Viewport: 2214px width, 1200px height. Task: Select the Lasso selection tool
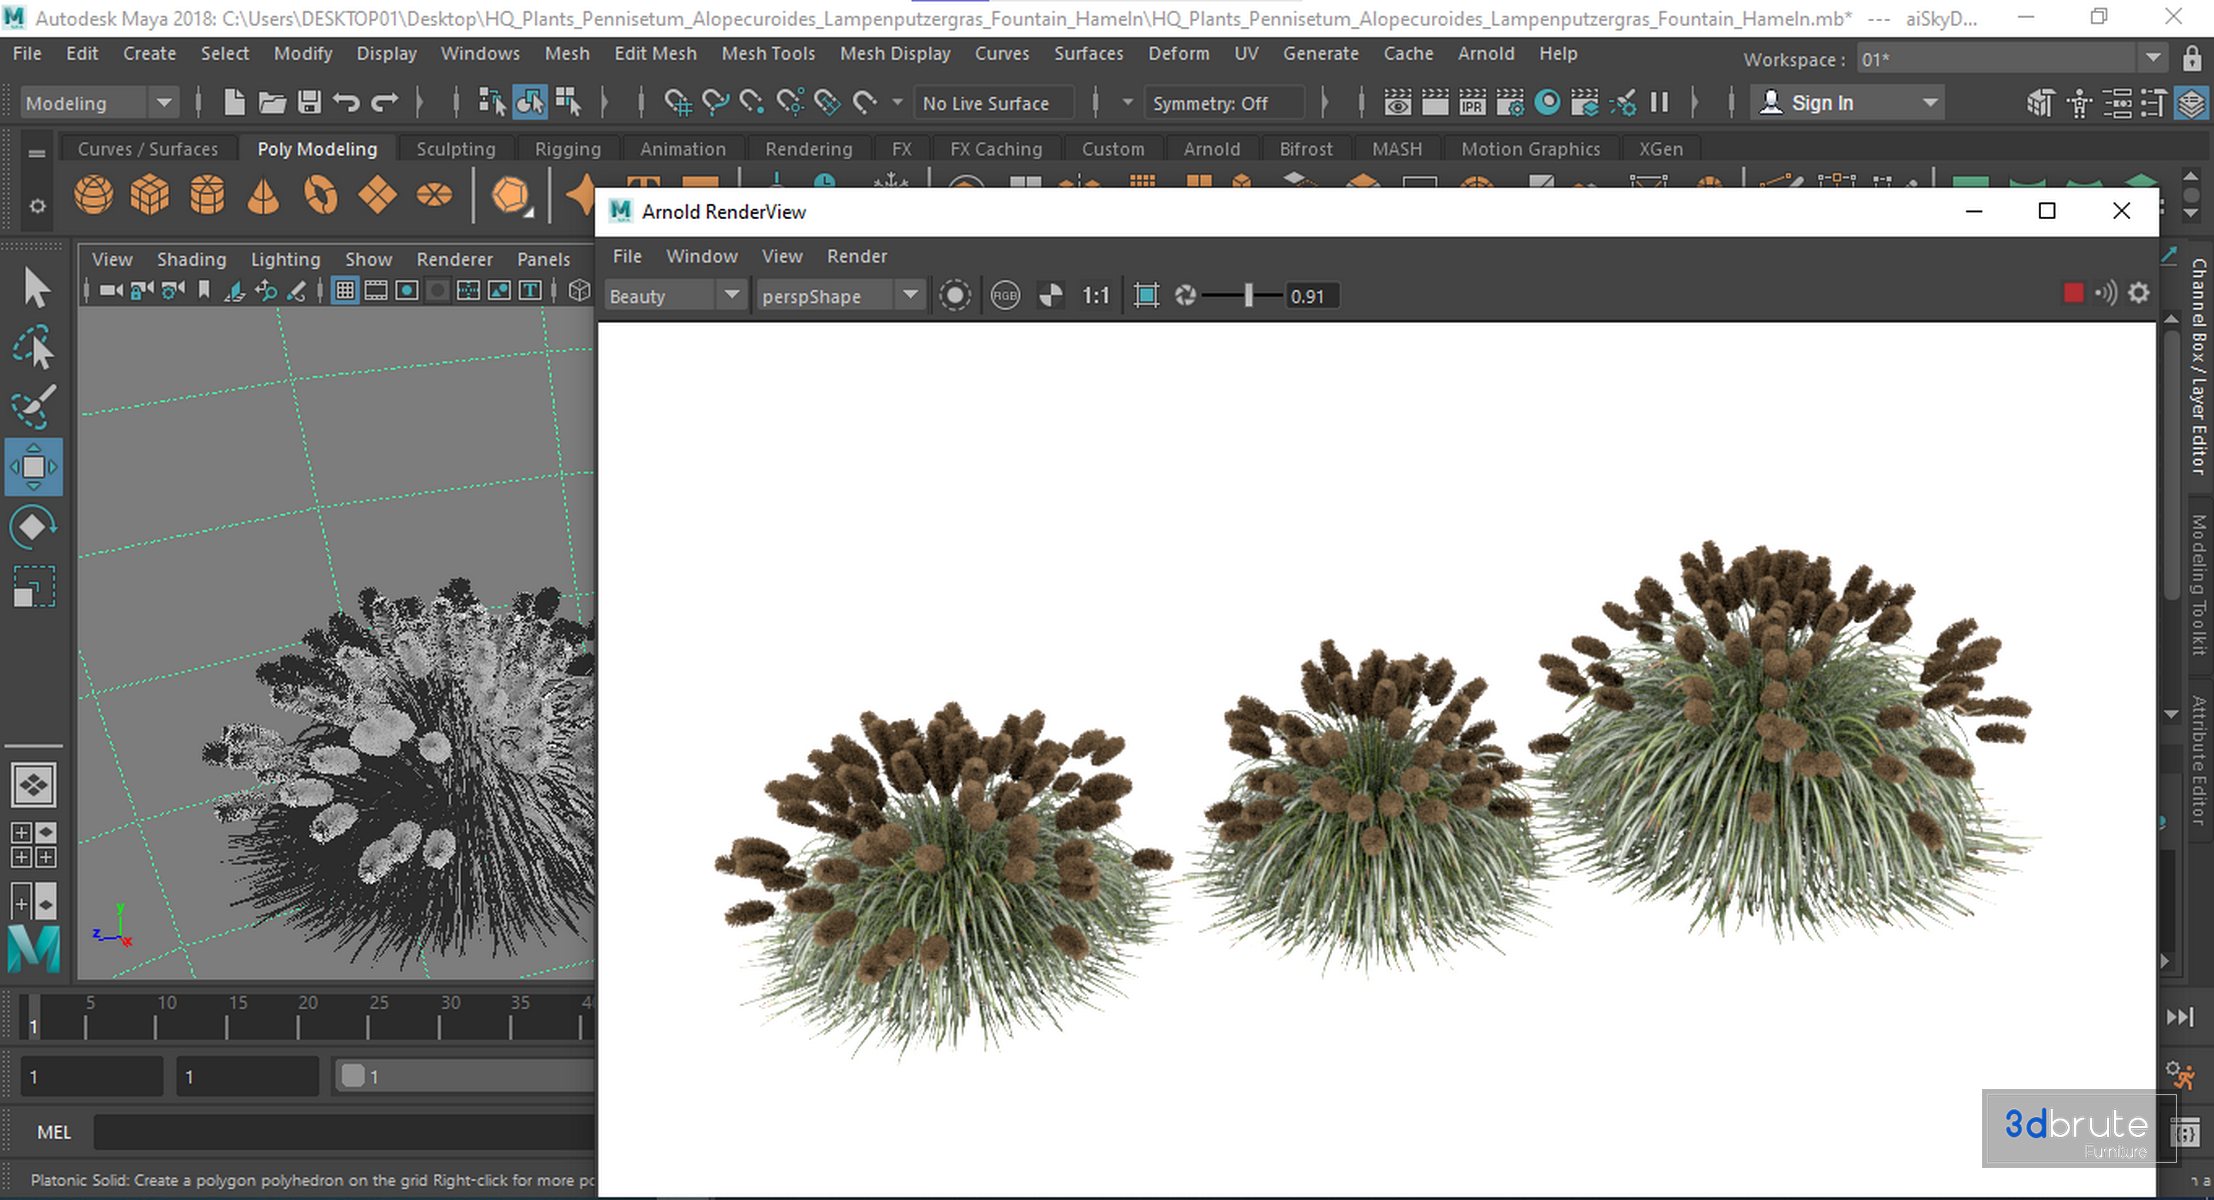pyautogui.click(x=33, y=348)
